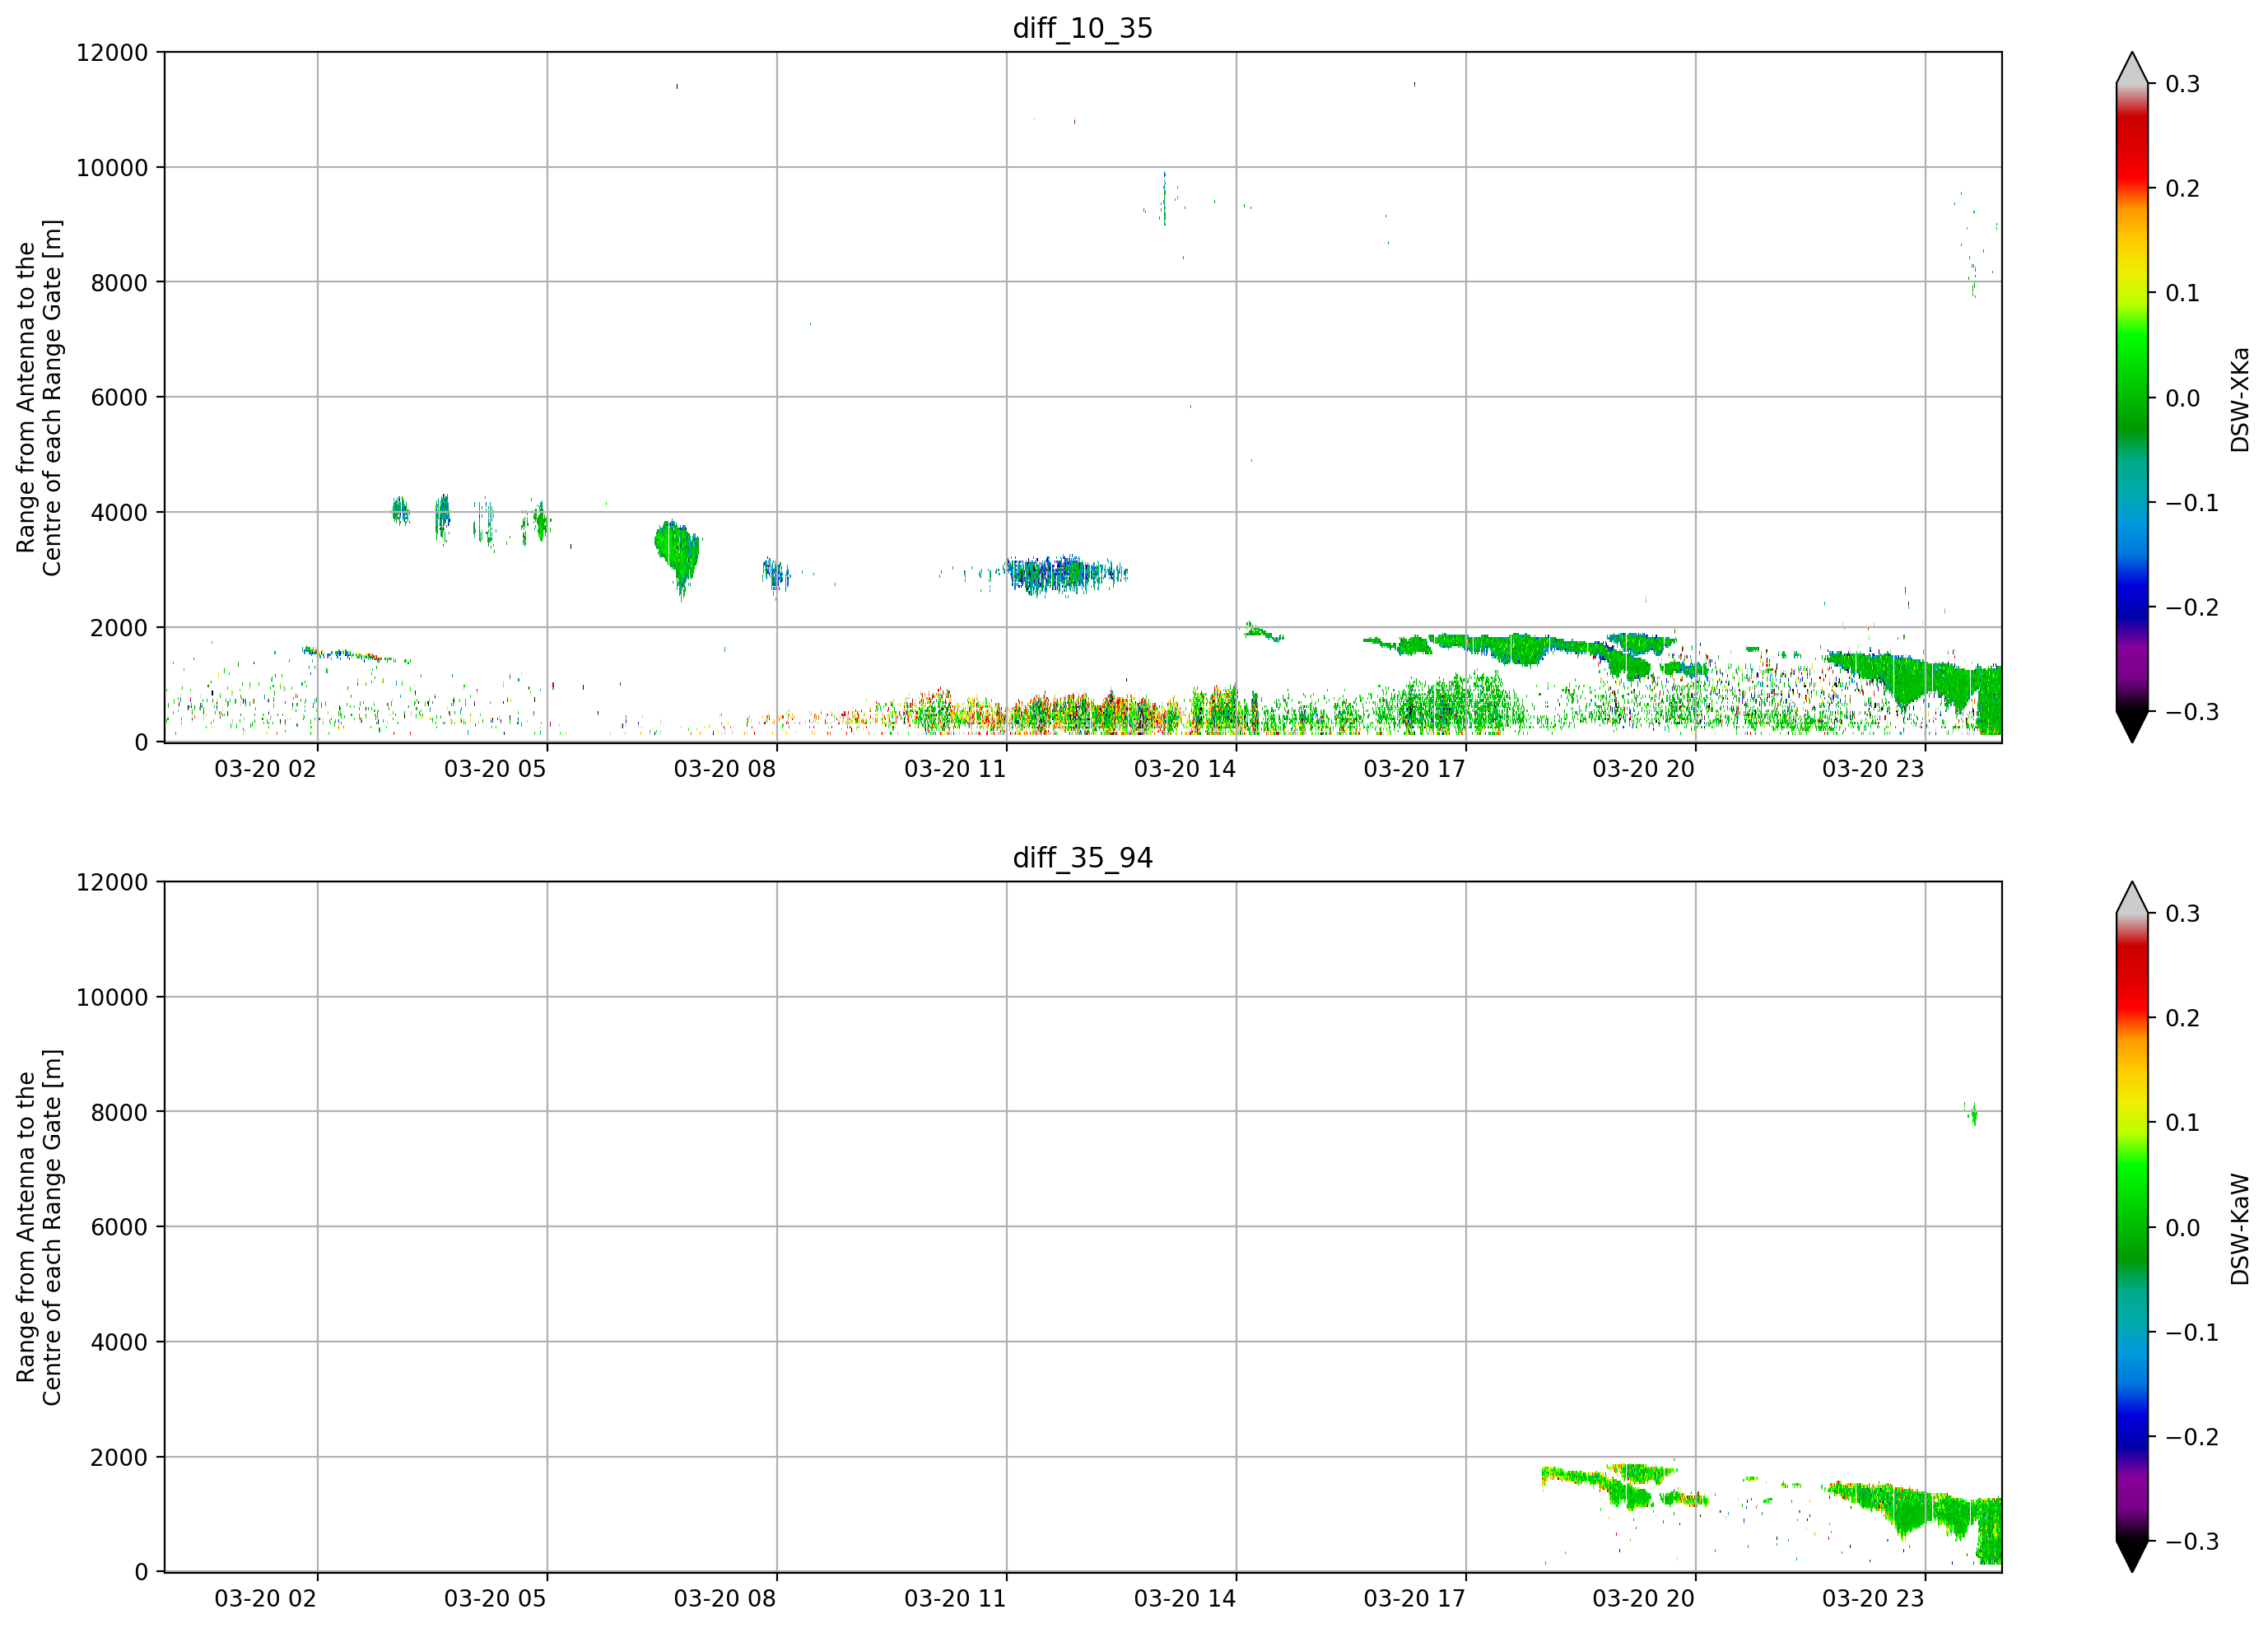2268x1628 pixels.
Task: Click '03-20 05' time tick under diff_10_35
Action: pos(495,769)
